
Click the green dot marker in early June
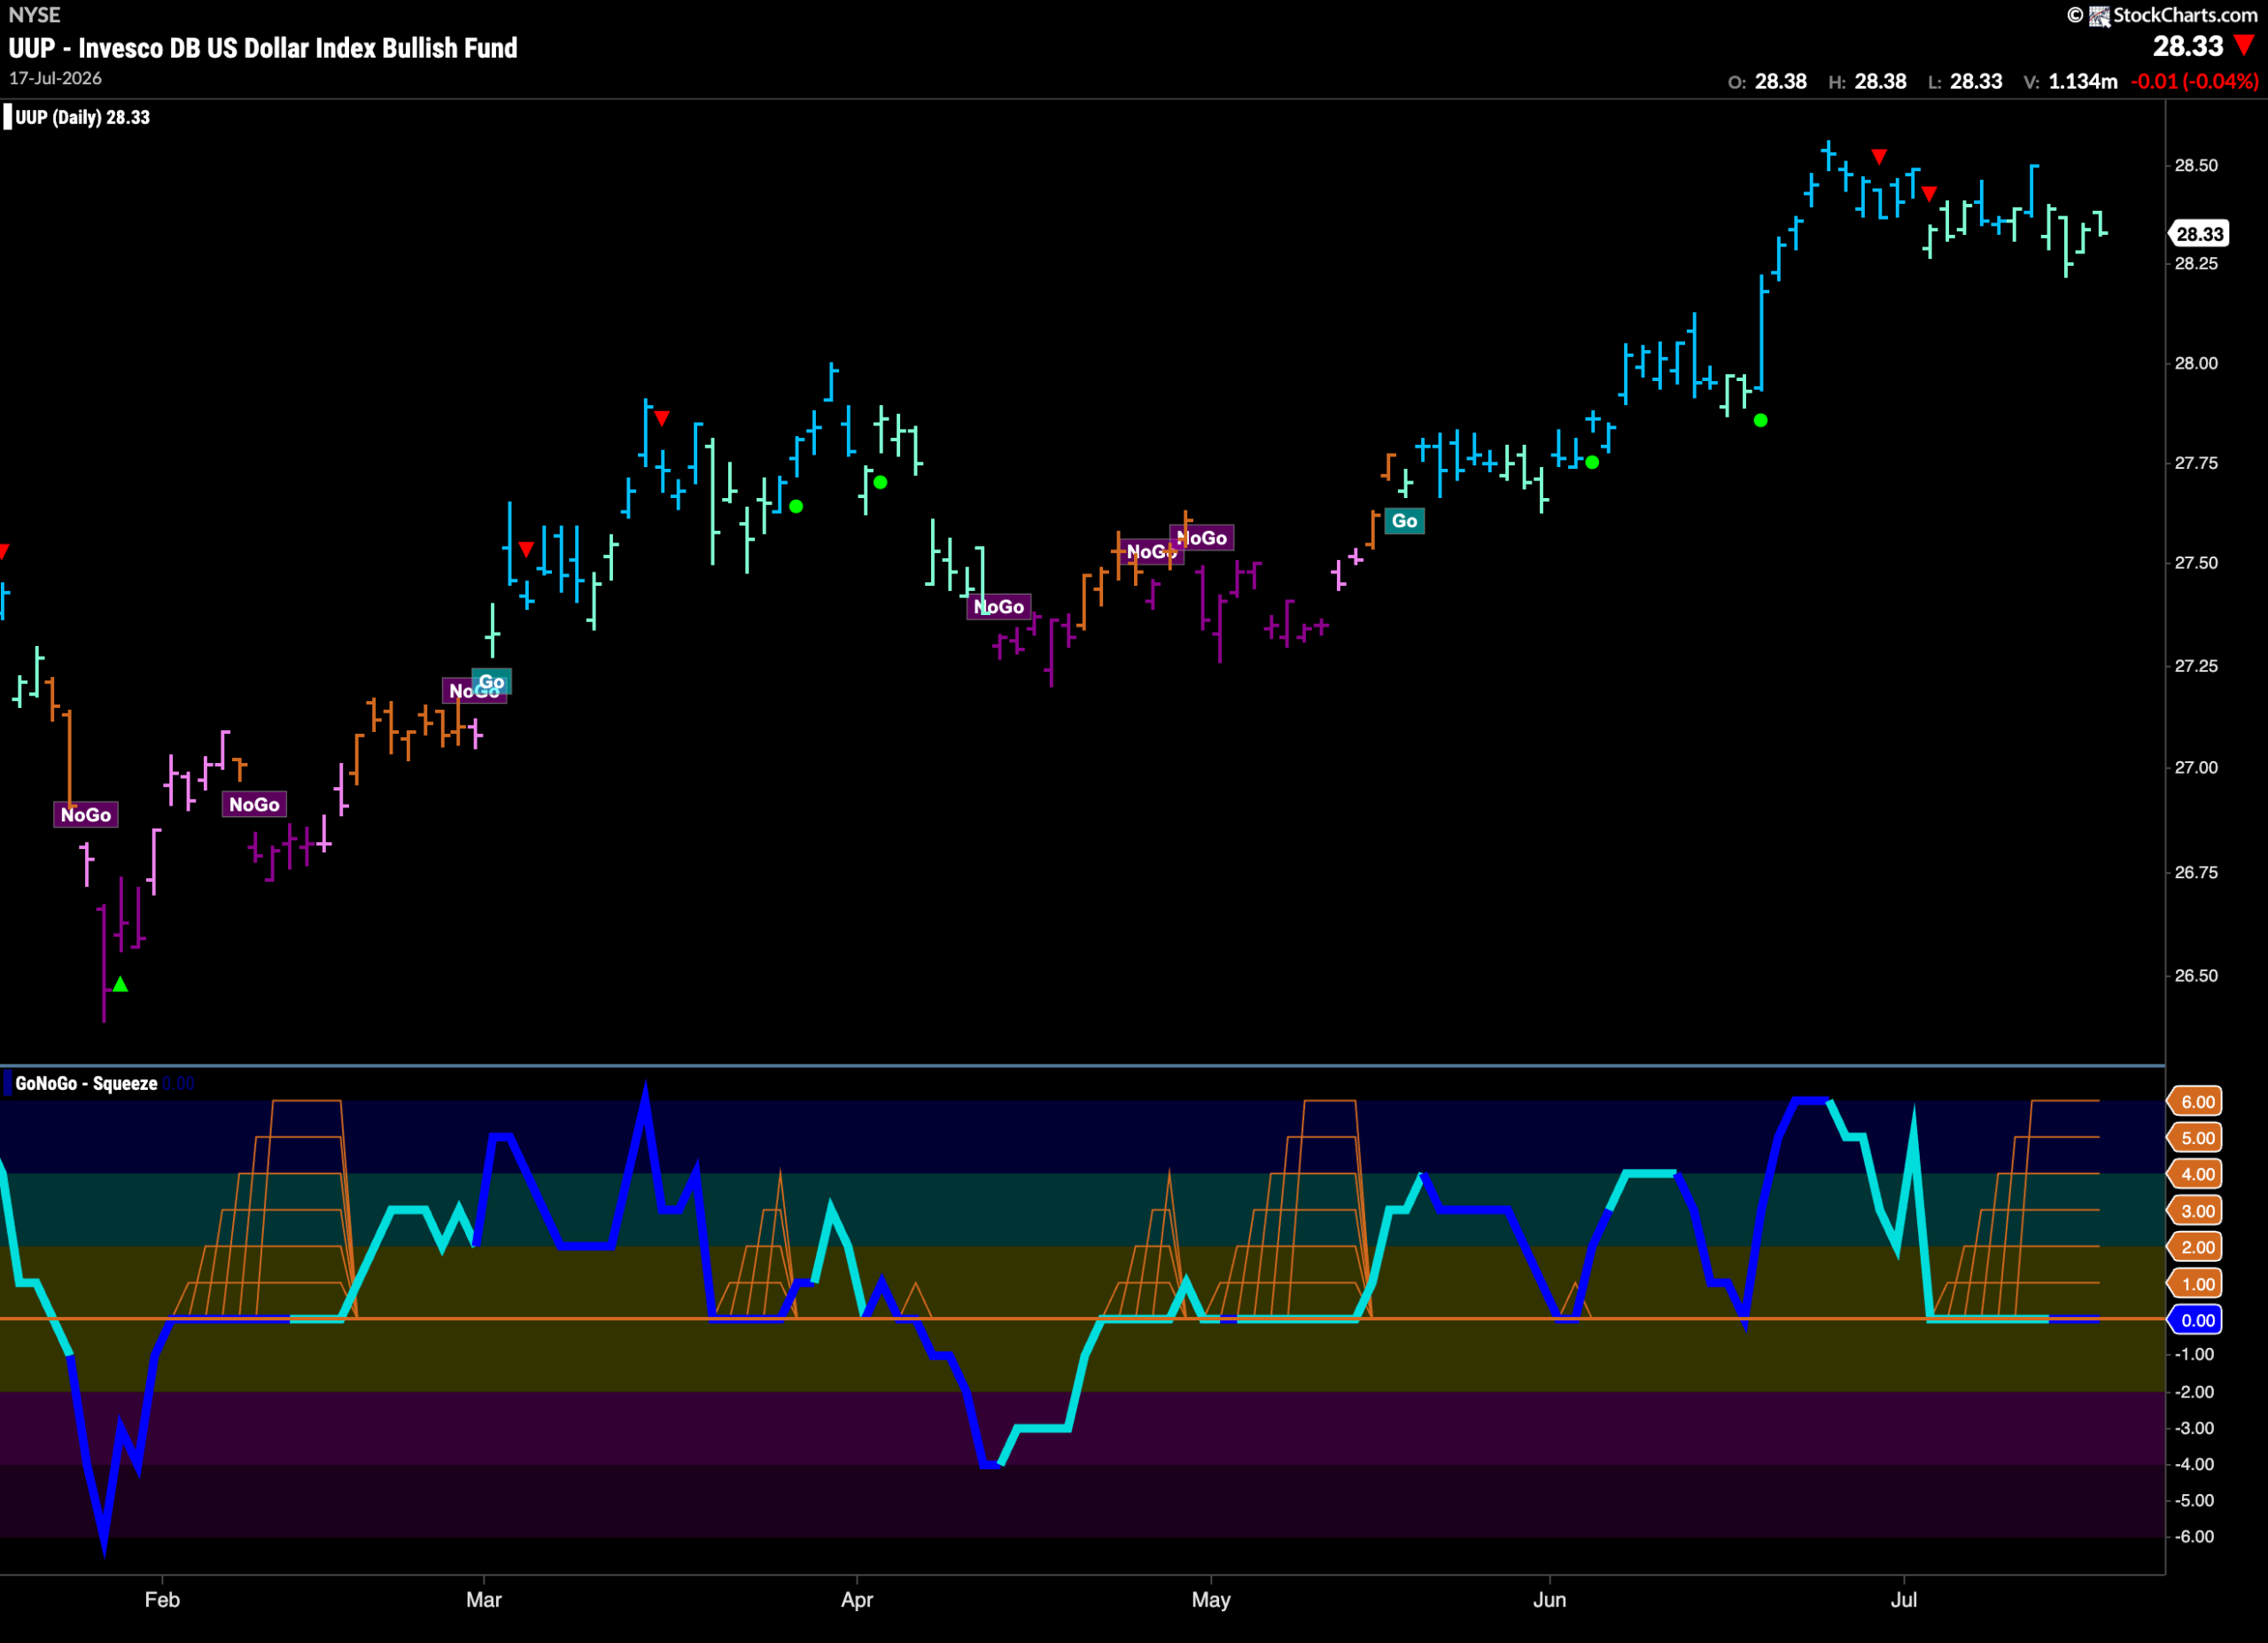[x=1592, y=462]
